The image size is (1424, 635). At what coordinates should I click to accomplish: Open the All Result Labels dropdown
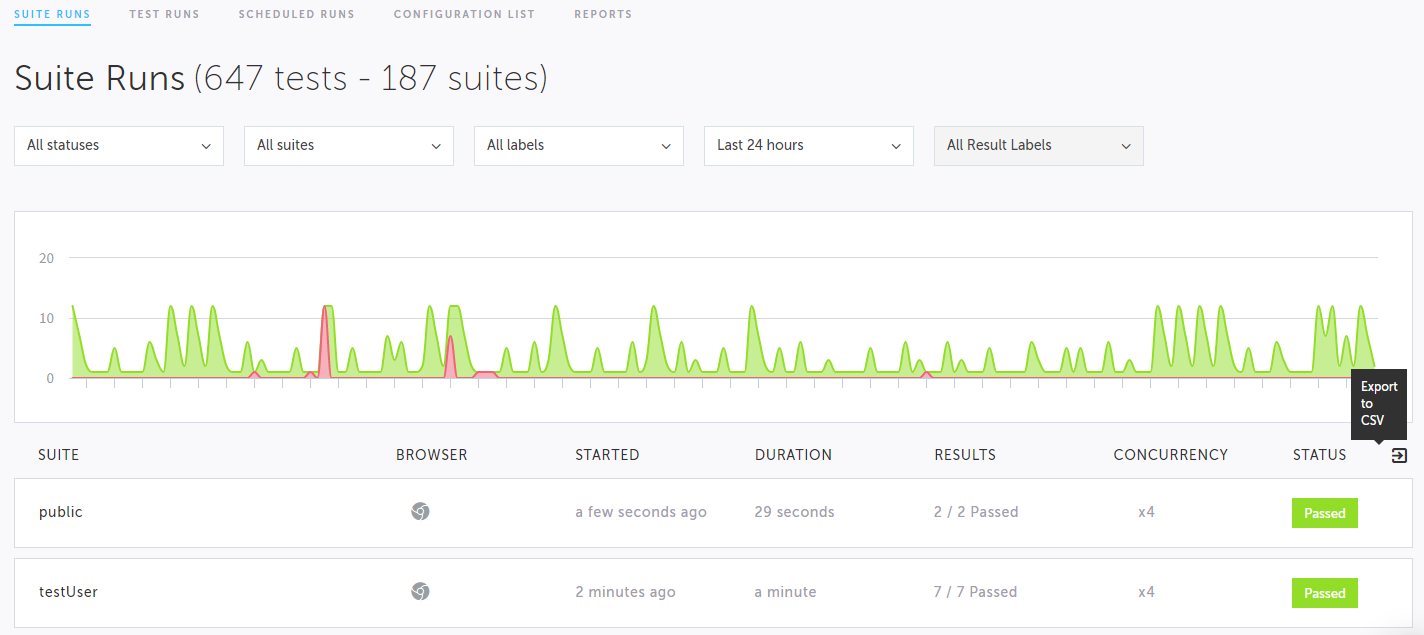tap(1039, 146)
